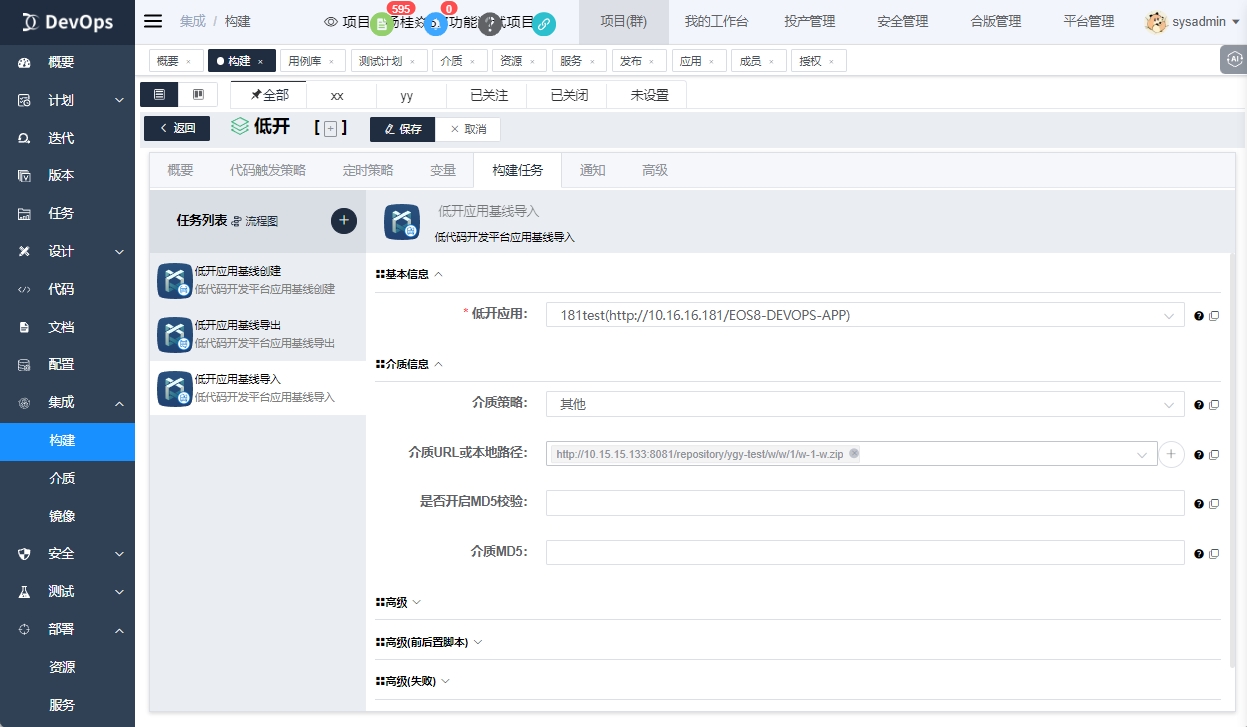Click the circular plus button beside the 介质URL field
This screenshot has width=1247, height=727.
tap(1171, 454)
